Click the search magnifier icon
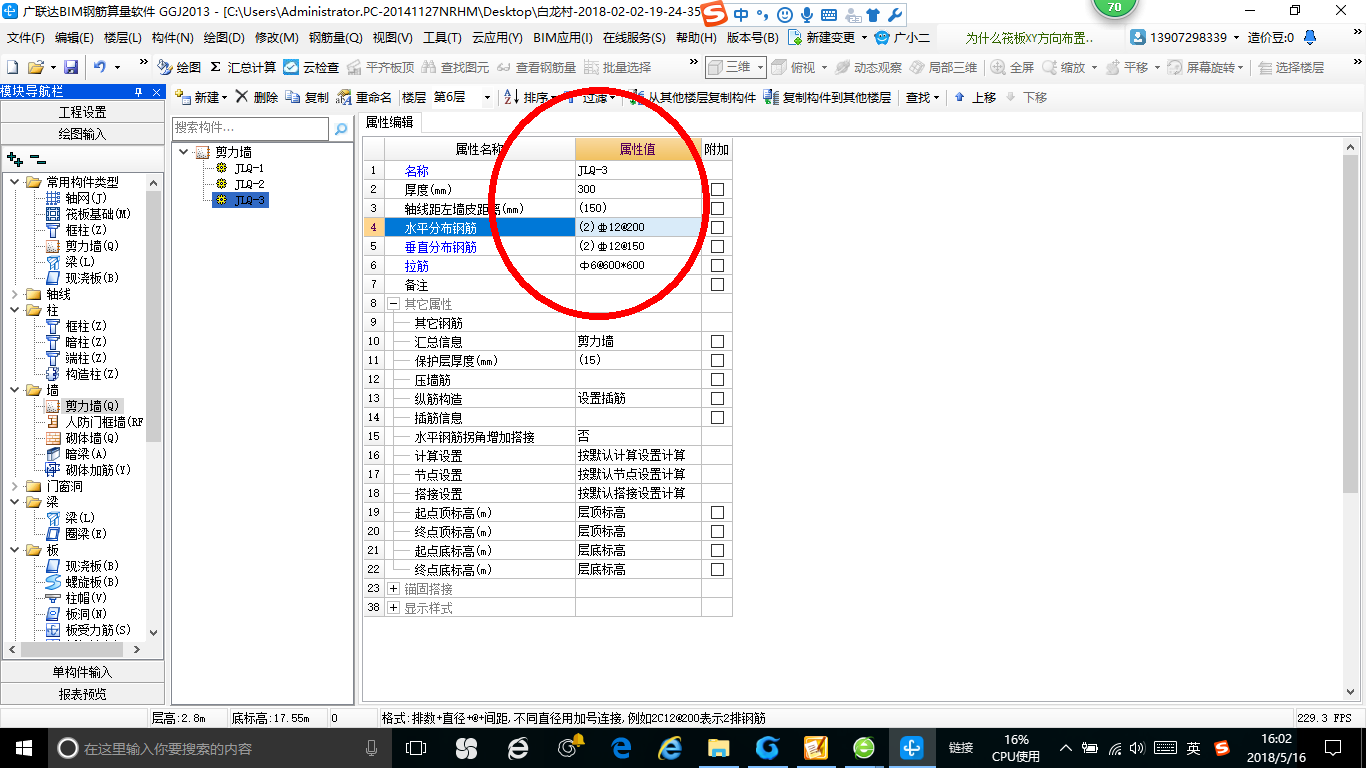The image size is (1366, 768). (x=341, y=129)
